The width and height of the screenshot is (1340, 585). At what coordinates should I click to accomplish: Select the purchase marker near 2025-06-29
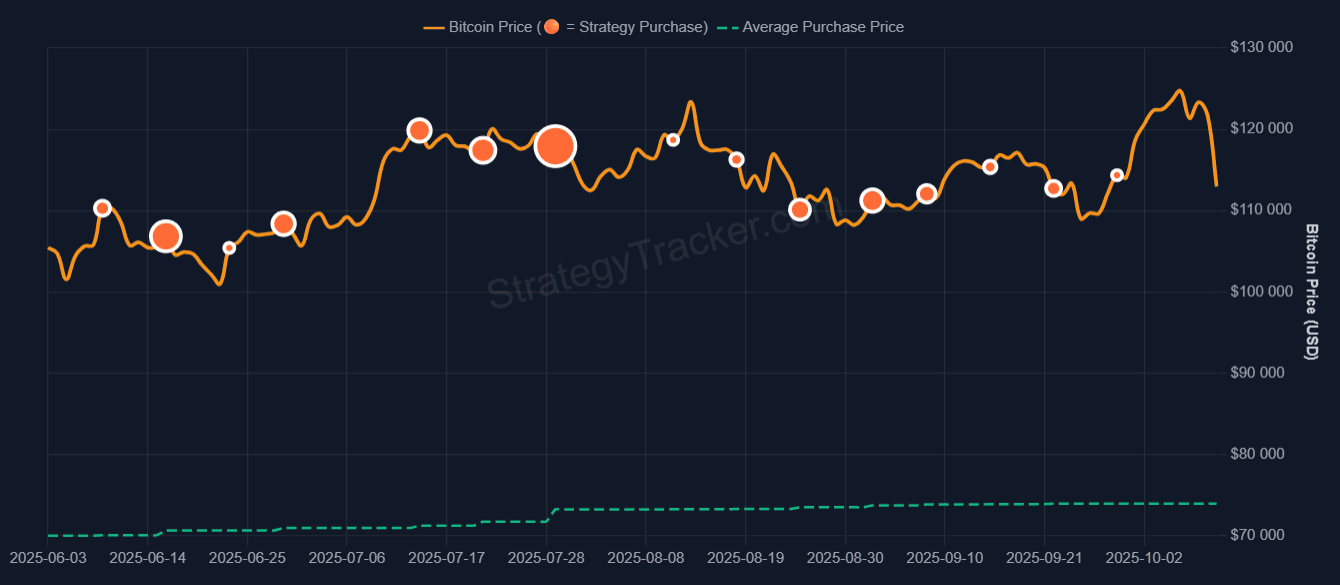point(283,224)
